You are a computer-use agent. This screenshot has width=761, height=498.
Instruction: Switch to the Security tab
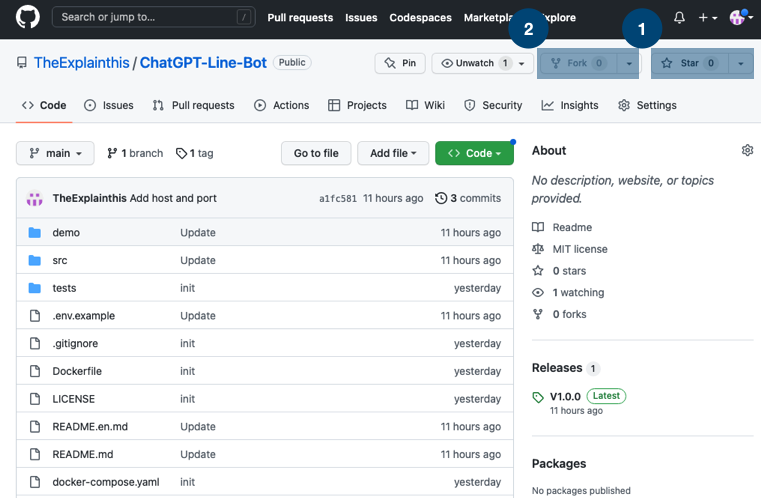pos(493,105)
